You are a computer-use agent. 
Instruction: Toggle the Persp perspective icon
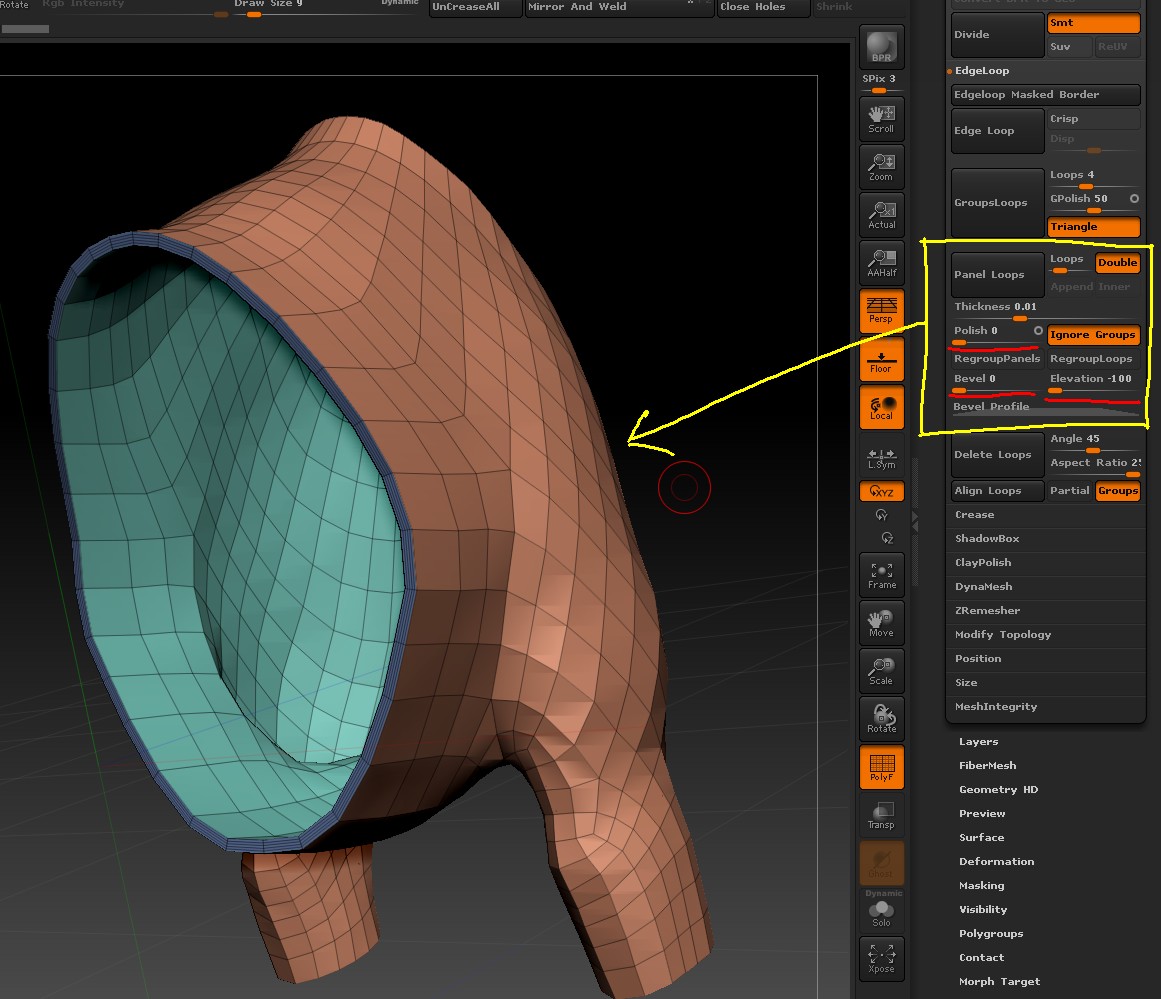(x=881, y=310)
